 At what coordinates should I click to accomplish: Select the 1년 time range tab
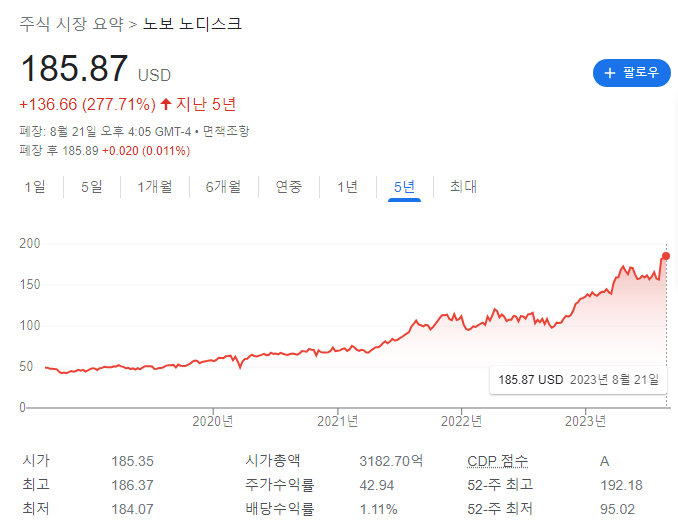347,187
